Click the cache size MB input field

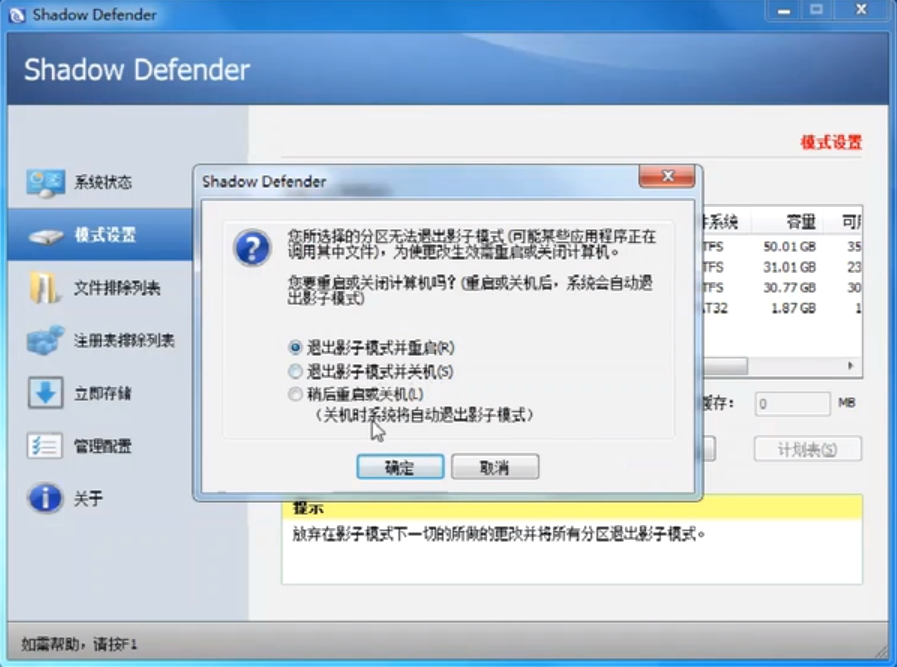tap(792, 404)
